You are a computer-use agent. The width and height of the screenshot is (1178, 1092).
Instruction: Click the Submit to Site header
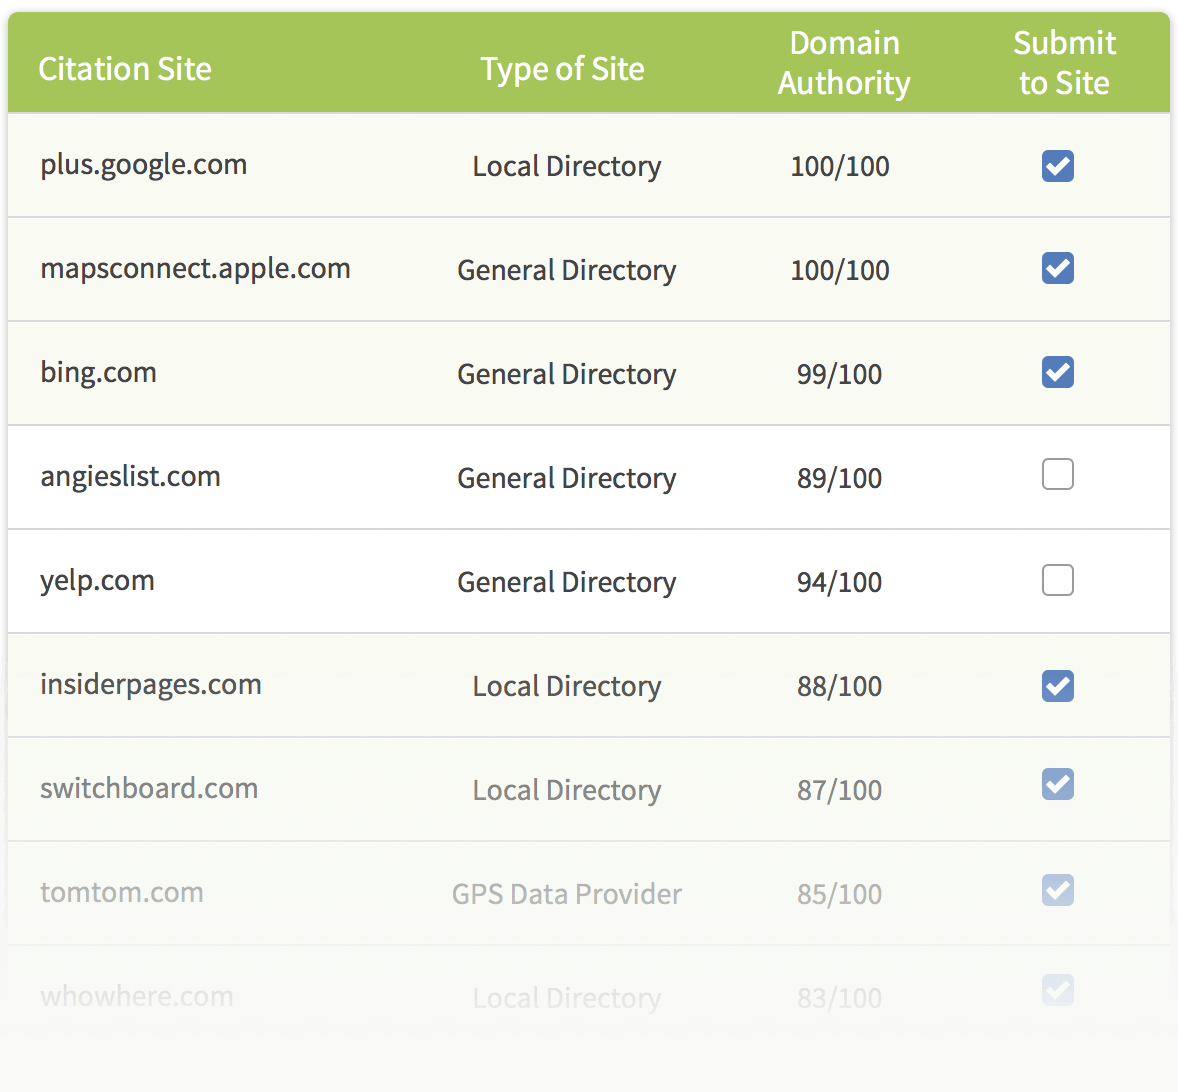click(x=1064, y=63)
